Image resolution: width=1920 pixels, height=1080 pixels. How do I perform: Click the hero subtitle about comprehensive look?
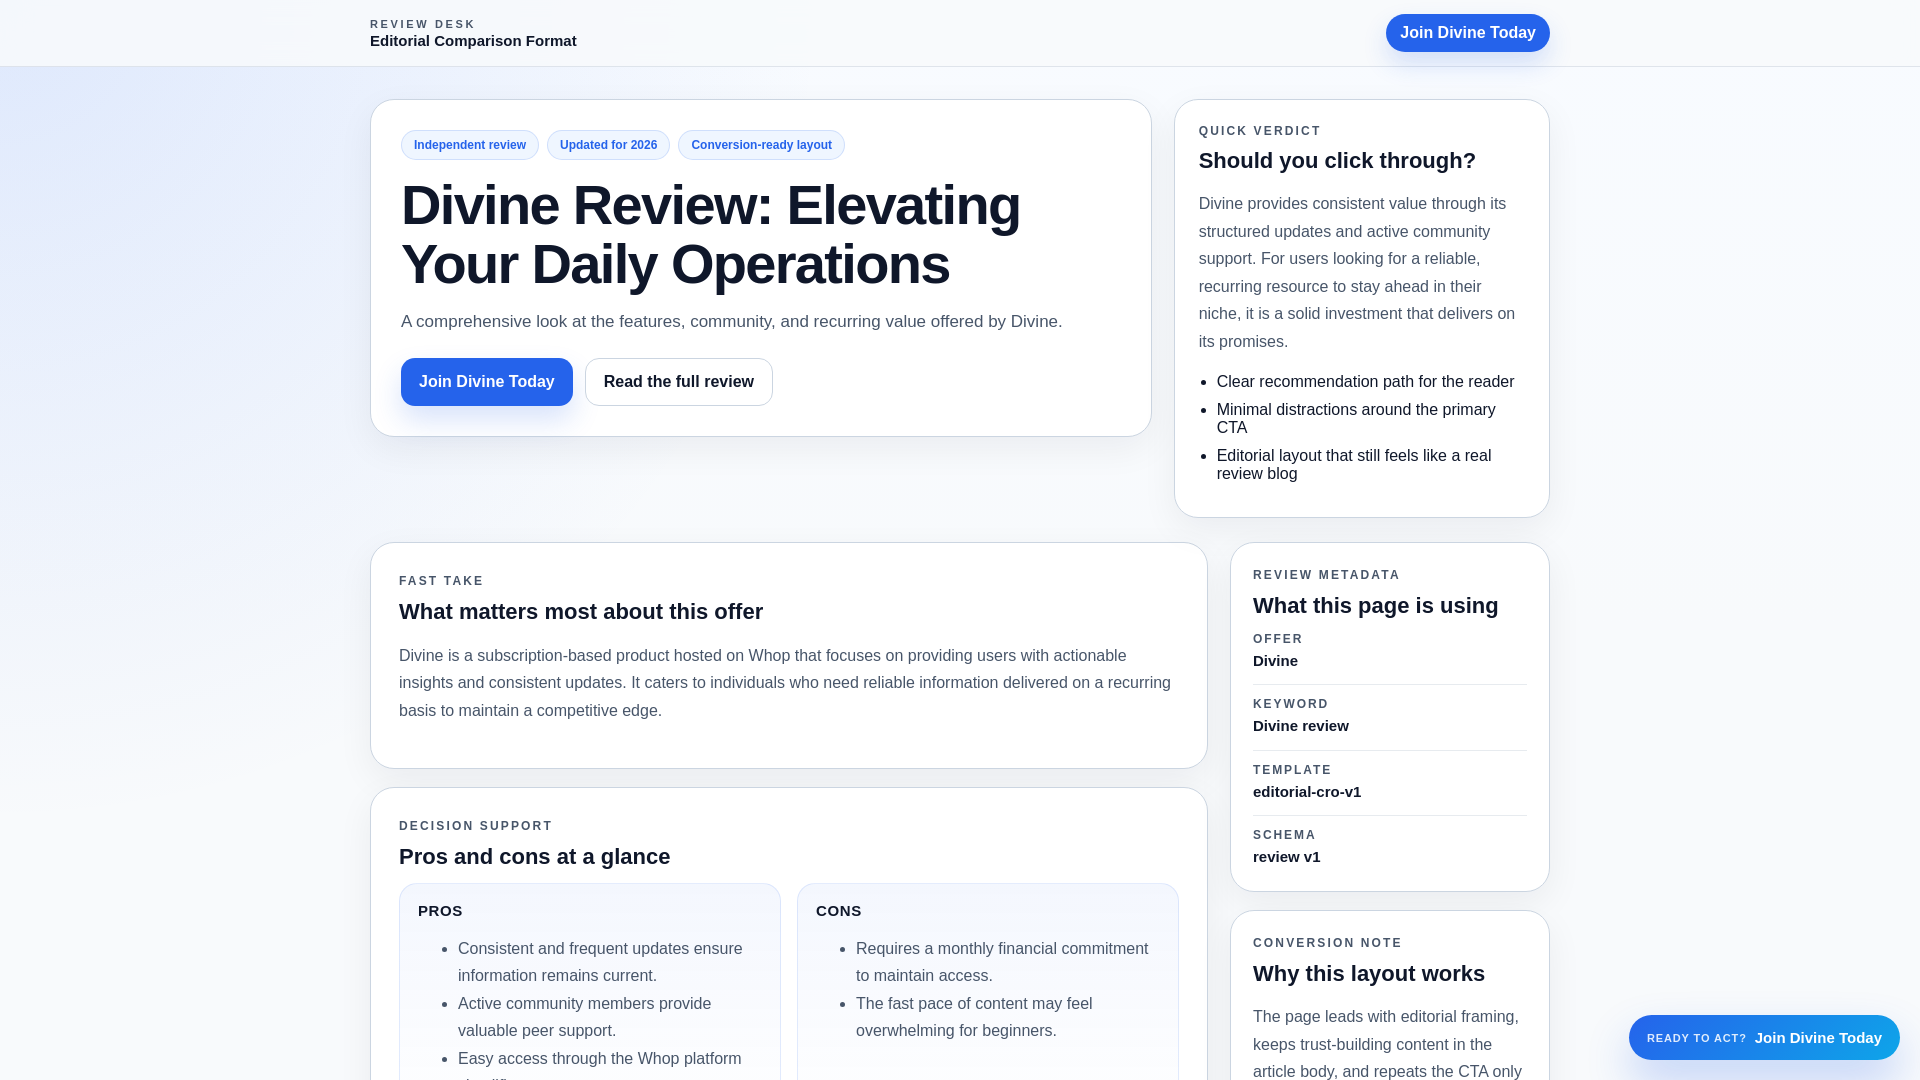point(732,322)
